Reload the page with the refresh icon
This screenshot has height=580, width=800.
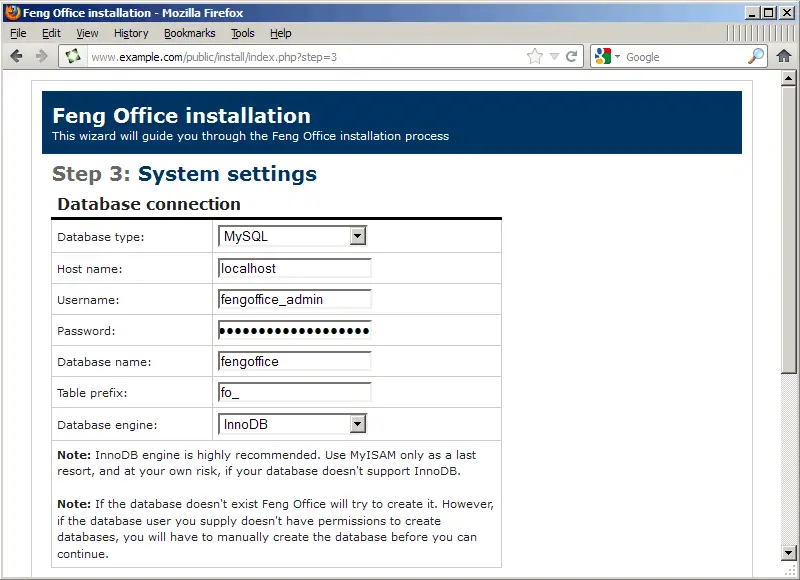(571, 56)
